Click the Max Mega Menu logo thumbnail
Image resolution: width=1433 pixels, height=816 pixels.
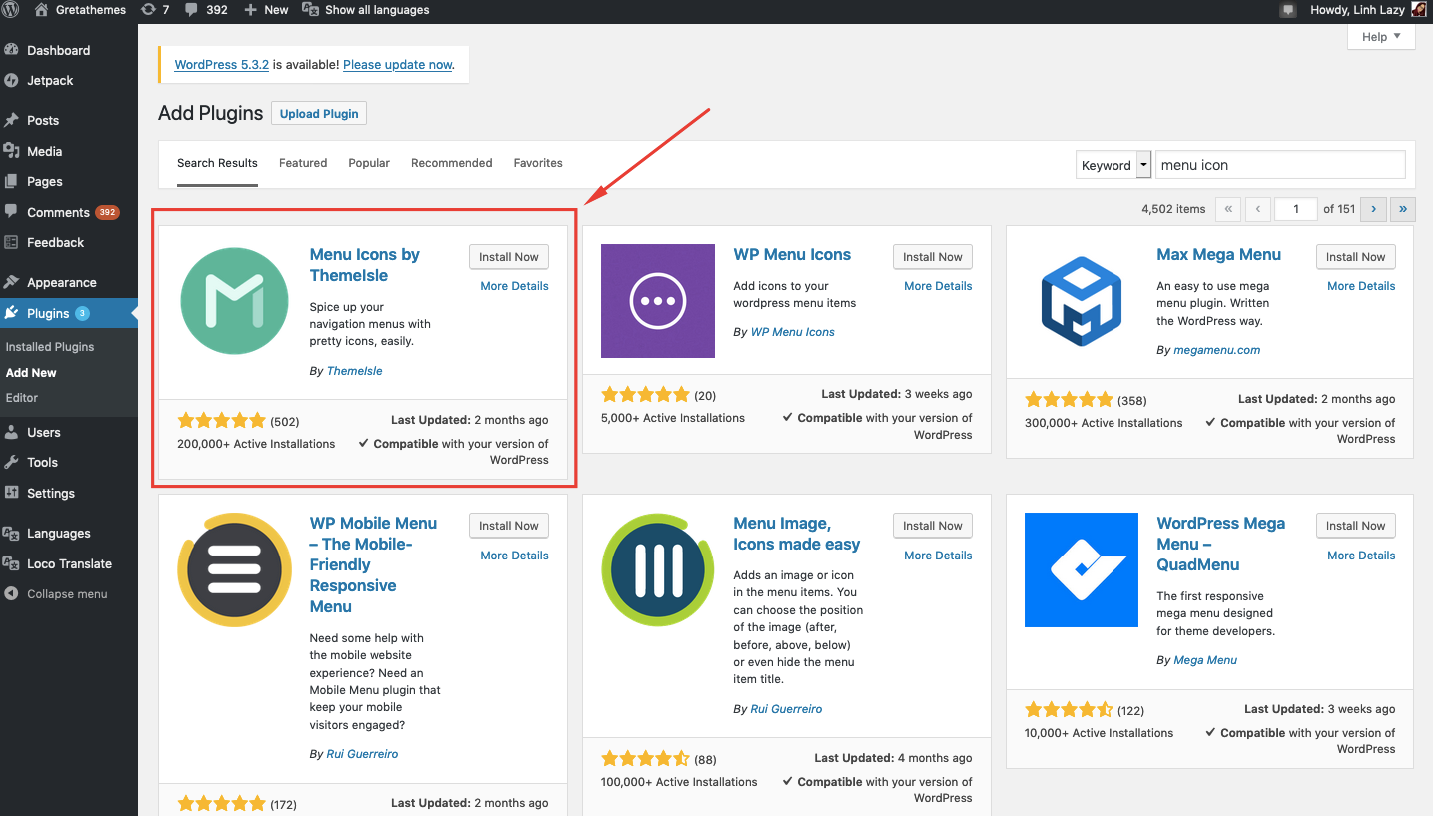tap(1081, 301)
